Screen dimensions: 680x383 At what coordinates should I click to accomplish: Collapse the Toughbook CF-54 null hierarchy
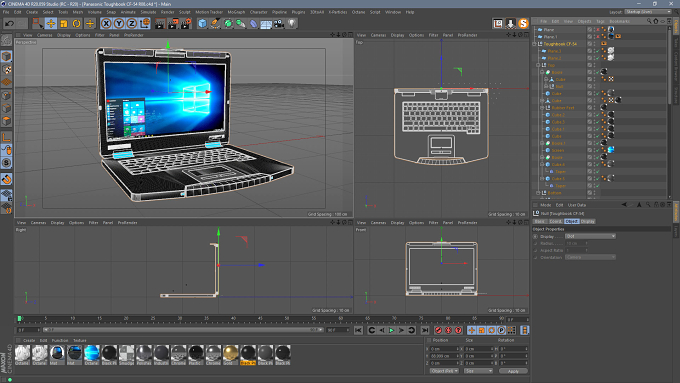[535, 44]
